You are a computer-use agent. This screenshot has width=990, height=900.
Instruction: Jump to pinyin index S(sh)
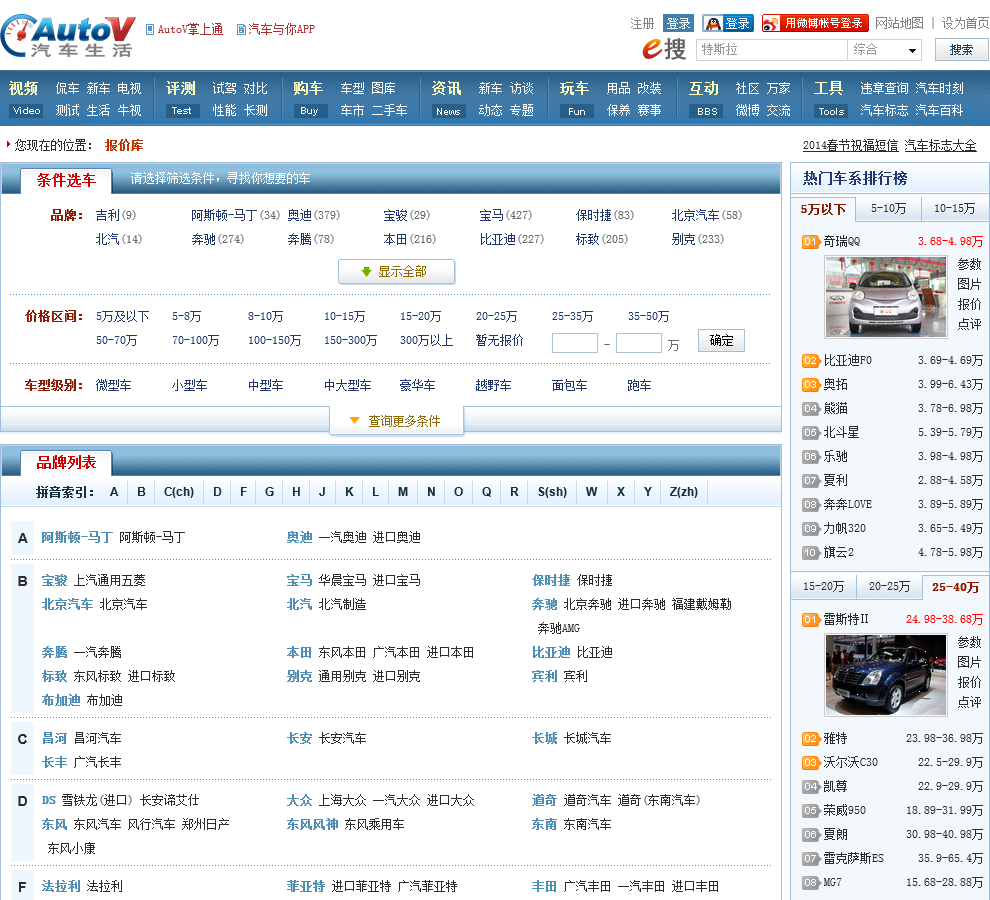552,492
